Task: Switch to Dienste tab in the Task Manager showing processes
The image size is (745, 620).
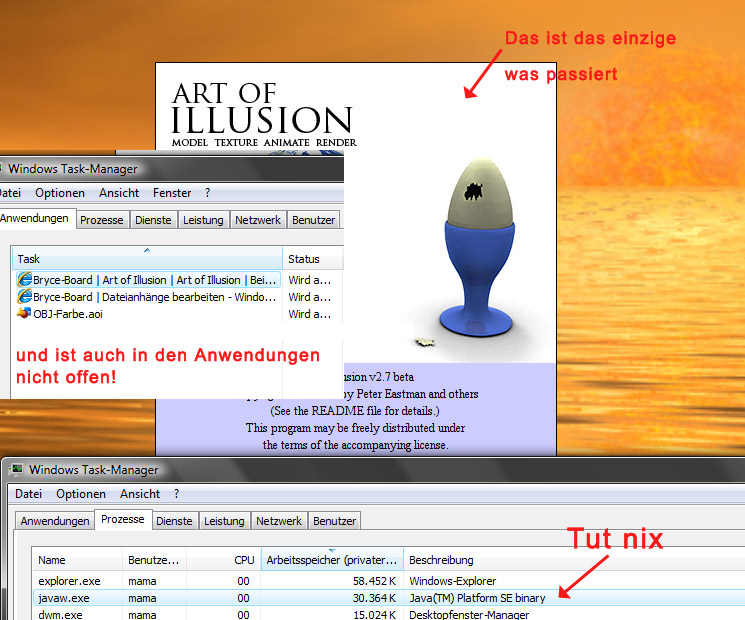Action: pos(174,521)
